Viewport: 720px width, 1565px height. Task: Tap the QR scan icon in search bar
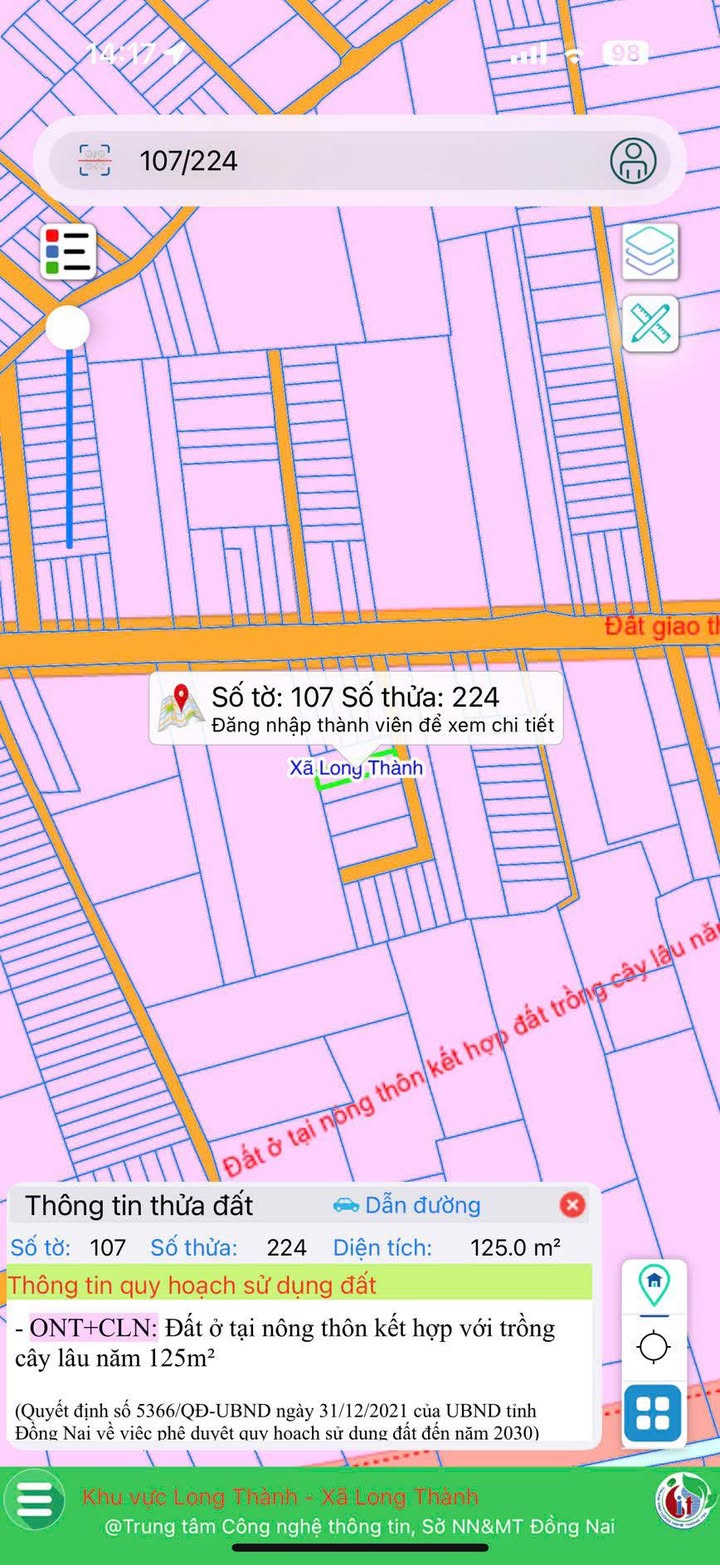coord(95,160)
